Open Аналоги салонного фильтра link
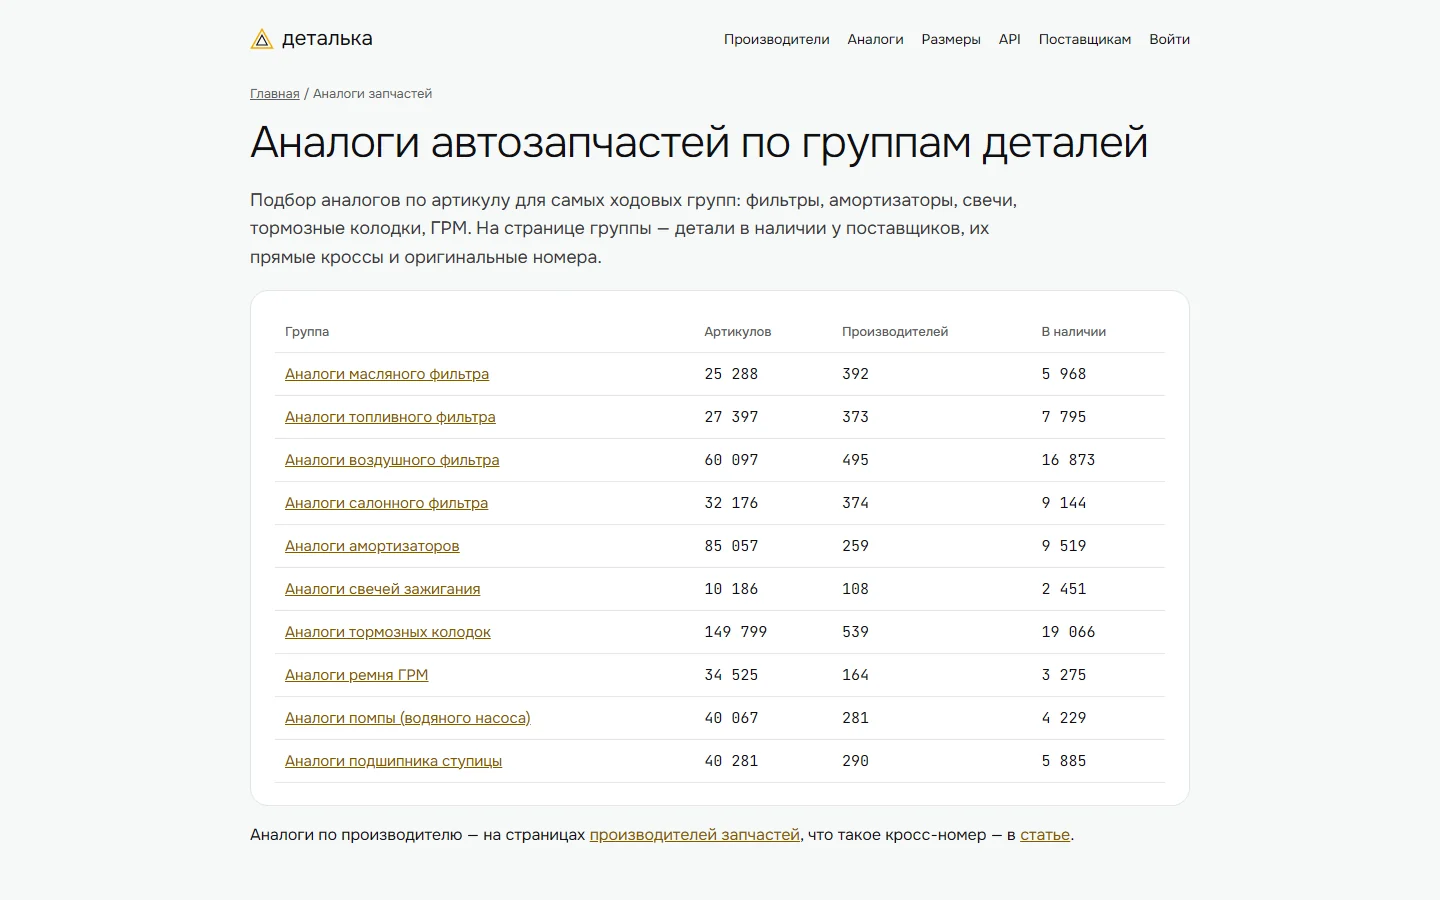This screenshot has height=900, width=1440. pos(386,503)
